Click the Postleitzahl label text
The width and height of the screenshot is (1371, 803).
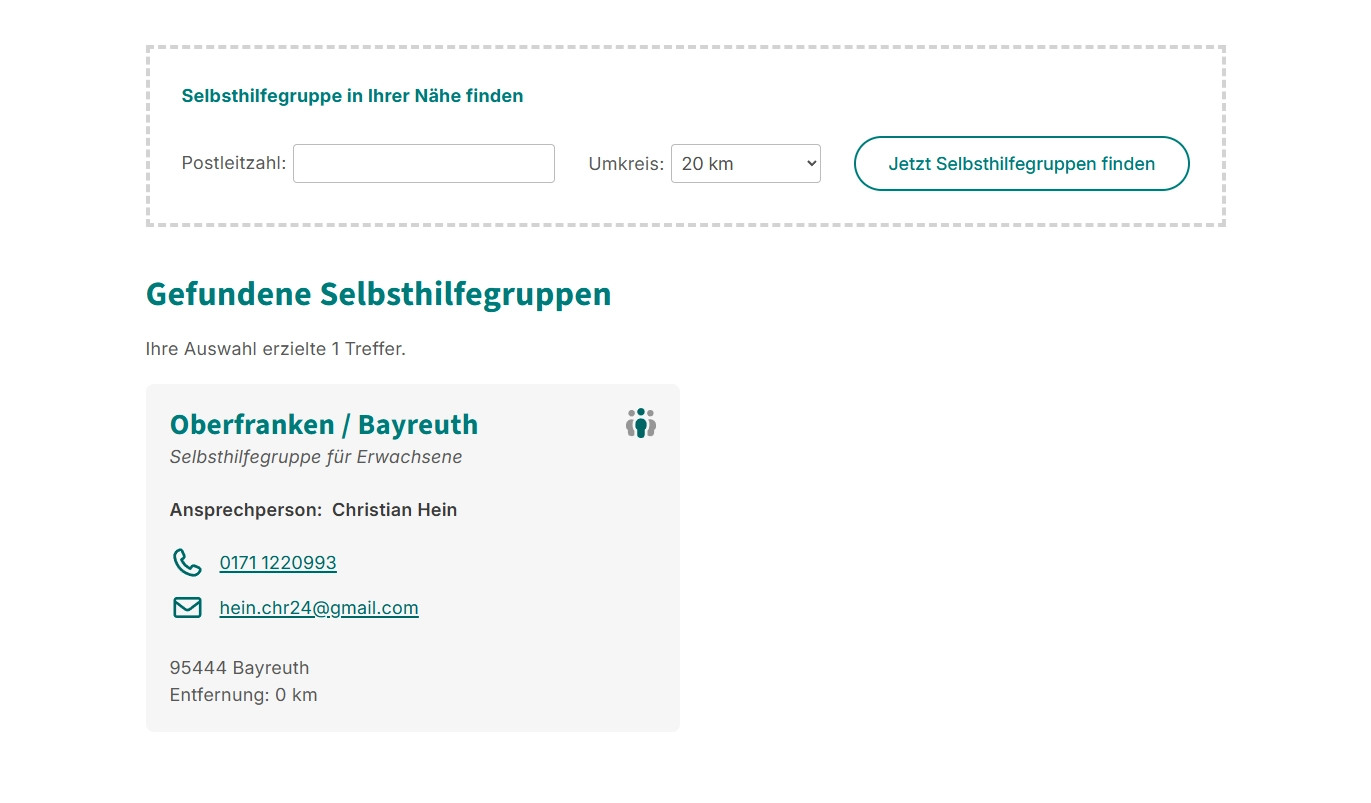point(233,163)
